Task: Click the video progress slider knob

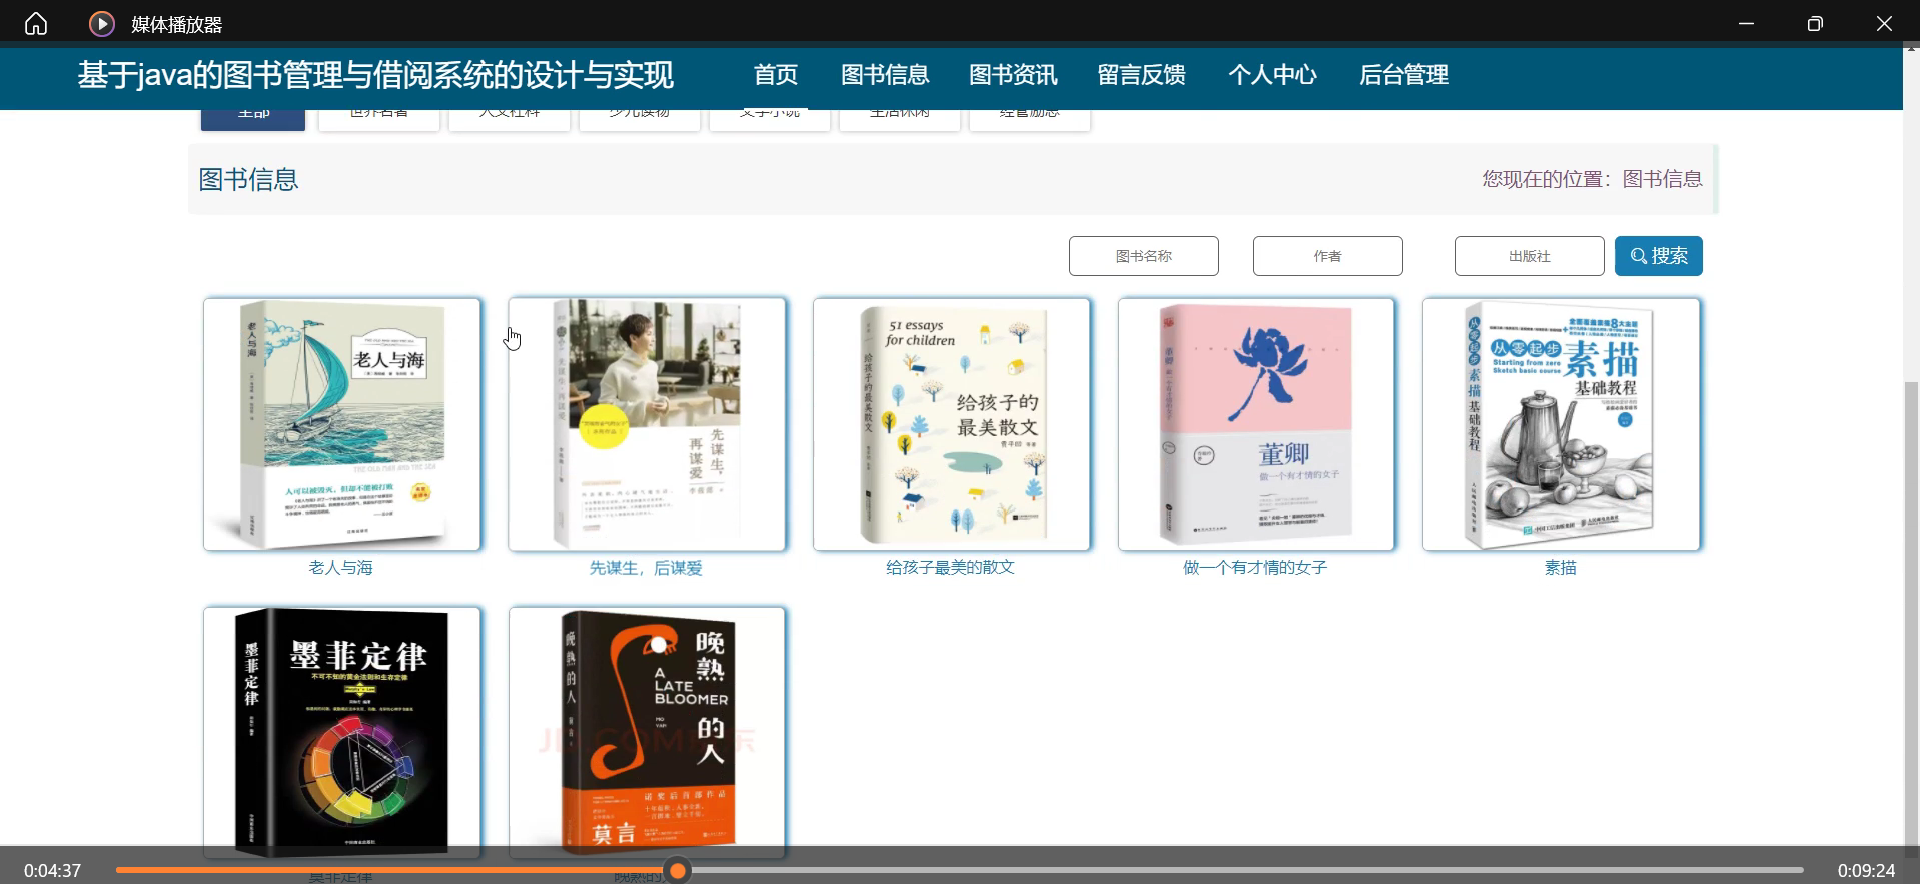Action: pos(678,870)
